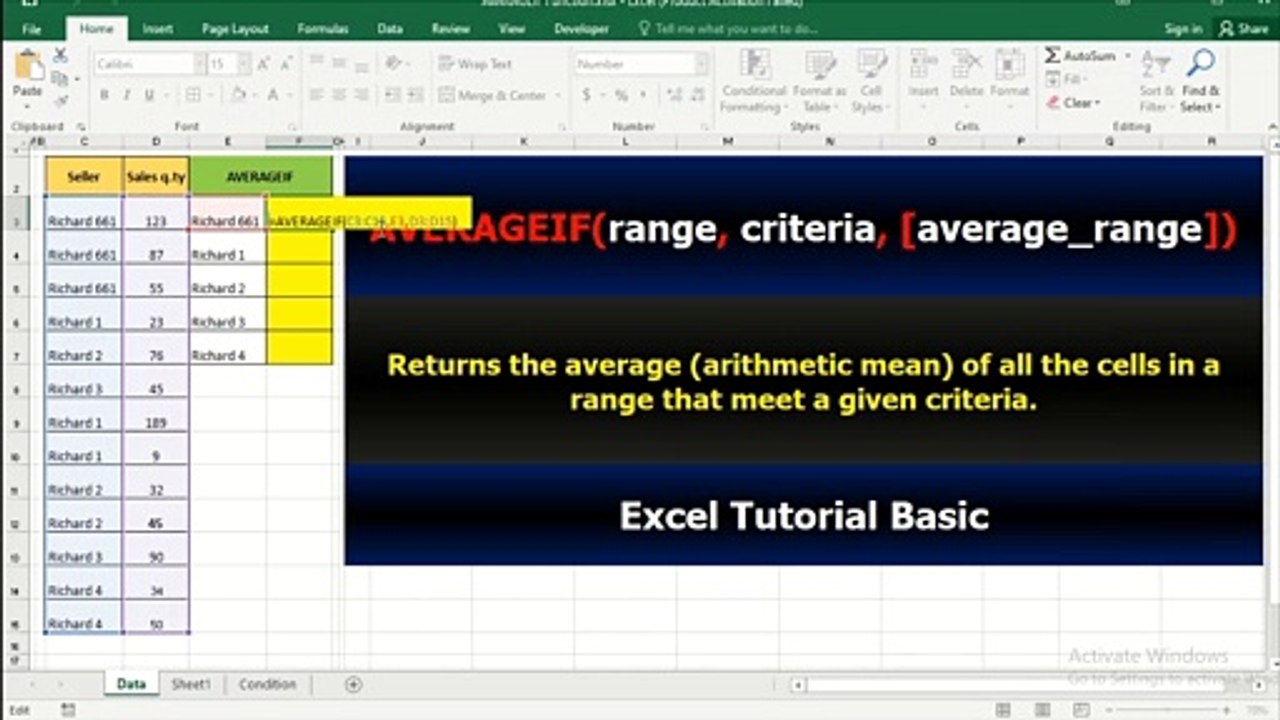The height and width of the screenshot is (720, 1280).
Task: Open the Font Color A swatch
Action: pyautogui.click(x=273, y=95)
